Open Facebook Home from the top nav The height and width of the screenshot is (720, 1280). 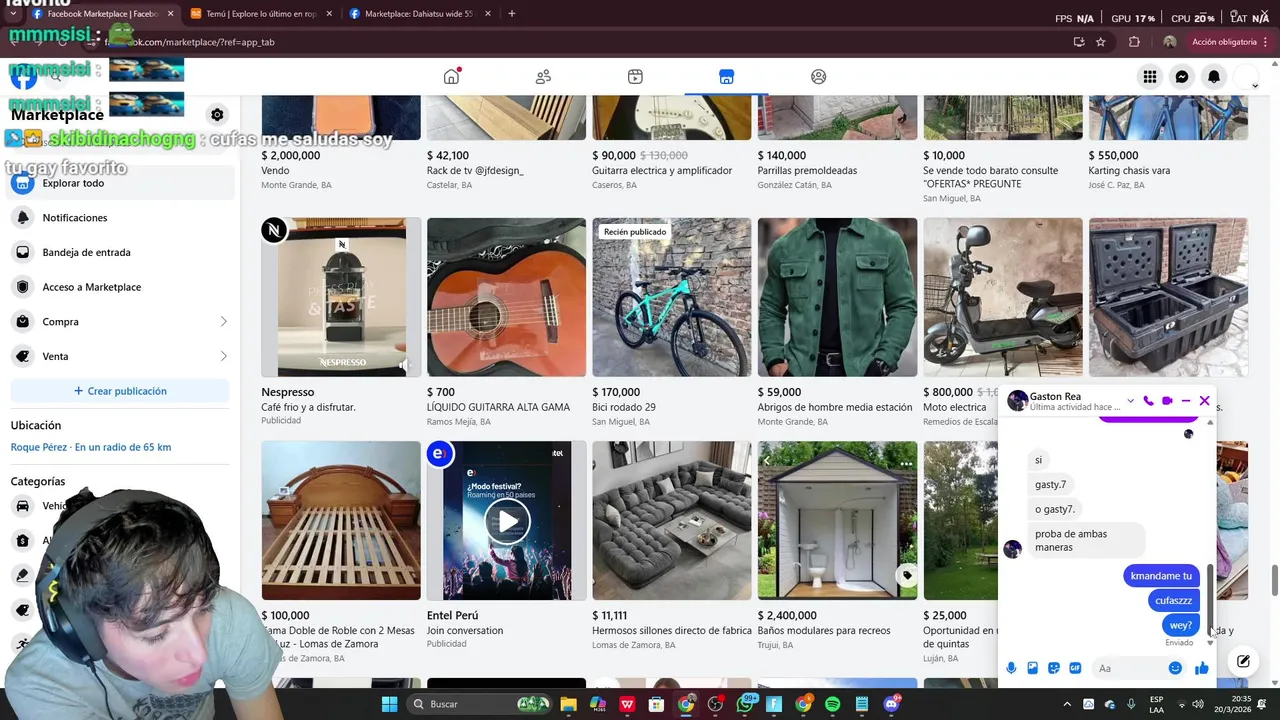(x=452, y=77)
